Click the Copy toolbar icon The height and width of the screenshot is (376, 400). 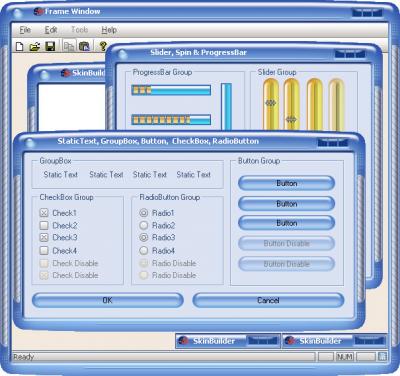tap(69, 46)
